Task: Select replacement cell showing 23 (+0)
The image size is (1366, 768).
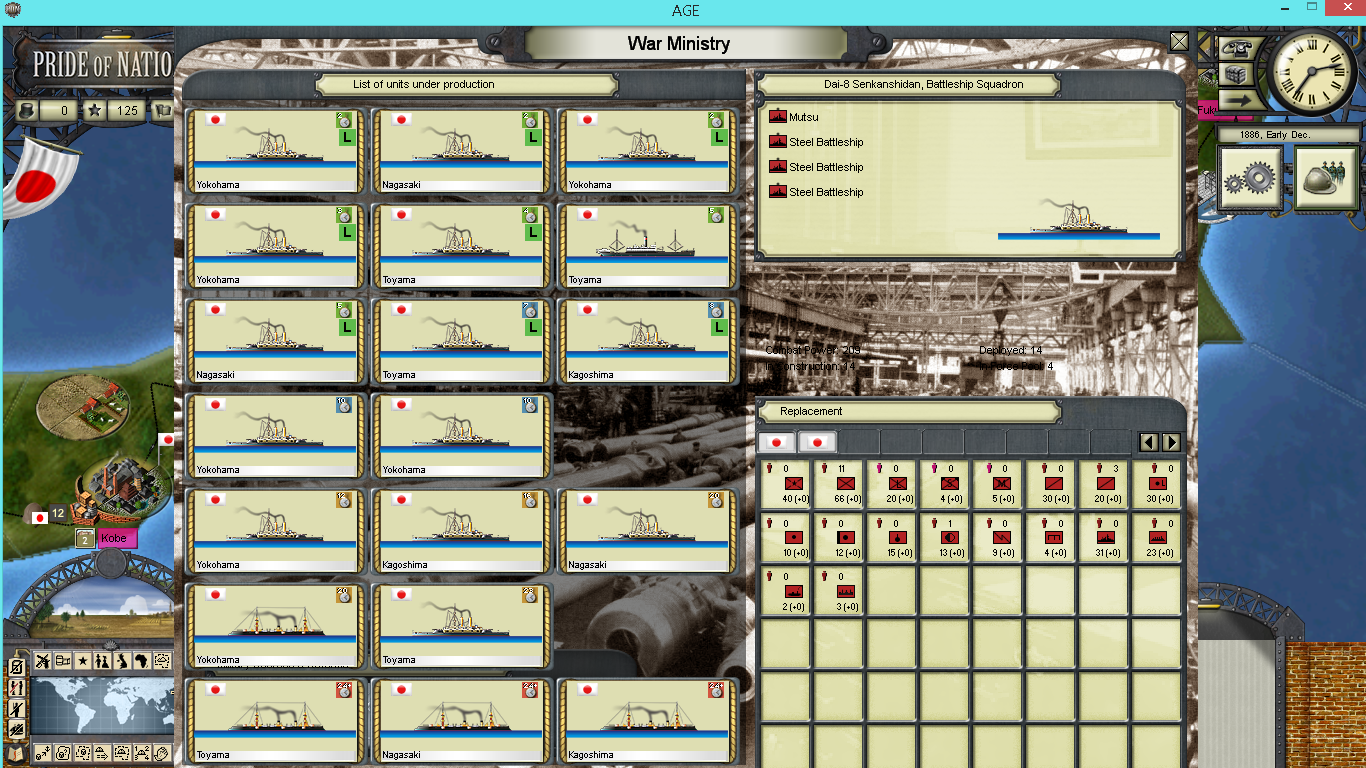Action: pos(1159,538)
